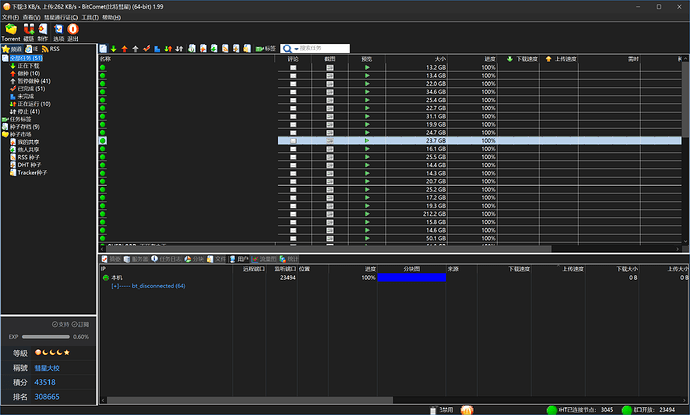Open the statistics (统计) detail tab

289,259
